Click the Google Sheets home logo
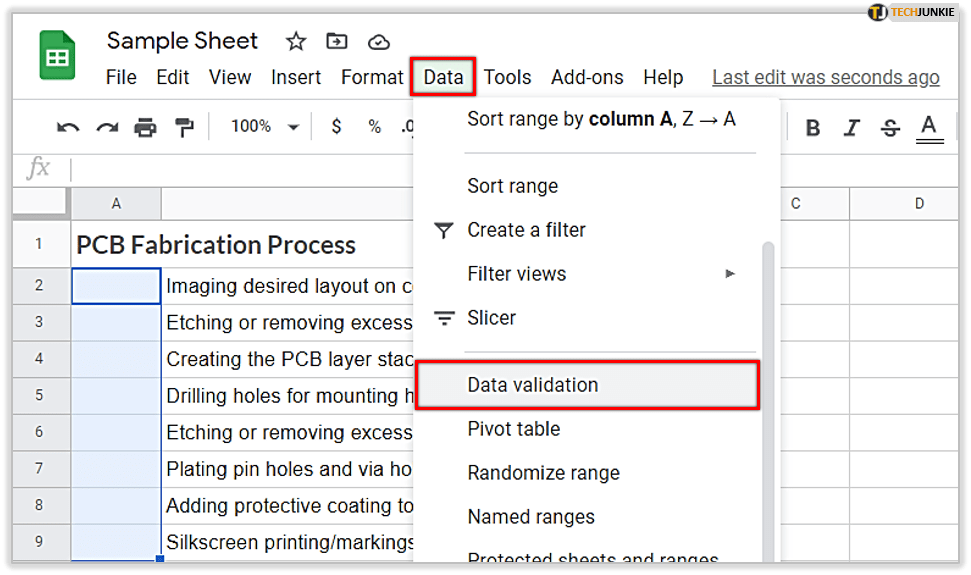 pos(58,56)
